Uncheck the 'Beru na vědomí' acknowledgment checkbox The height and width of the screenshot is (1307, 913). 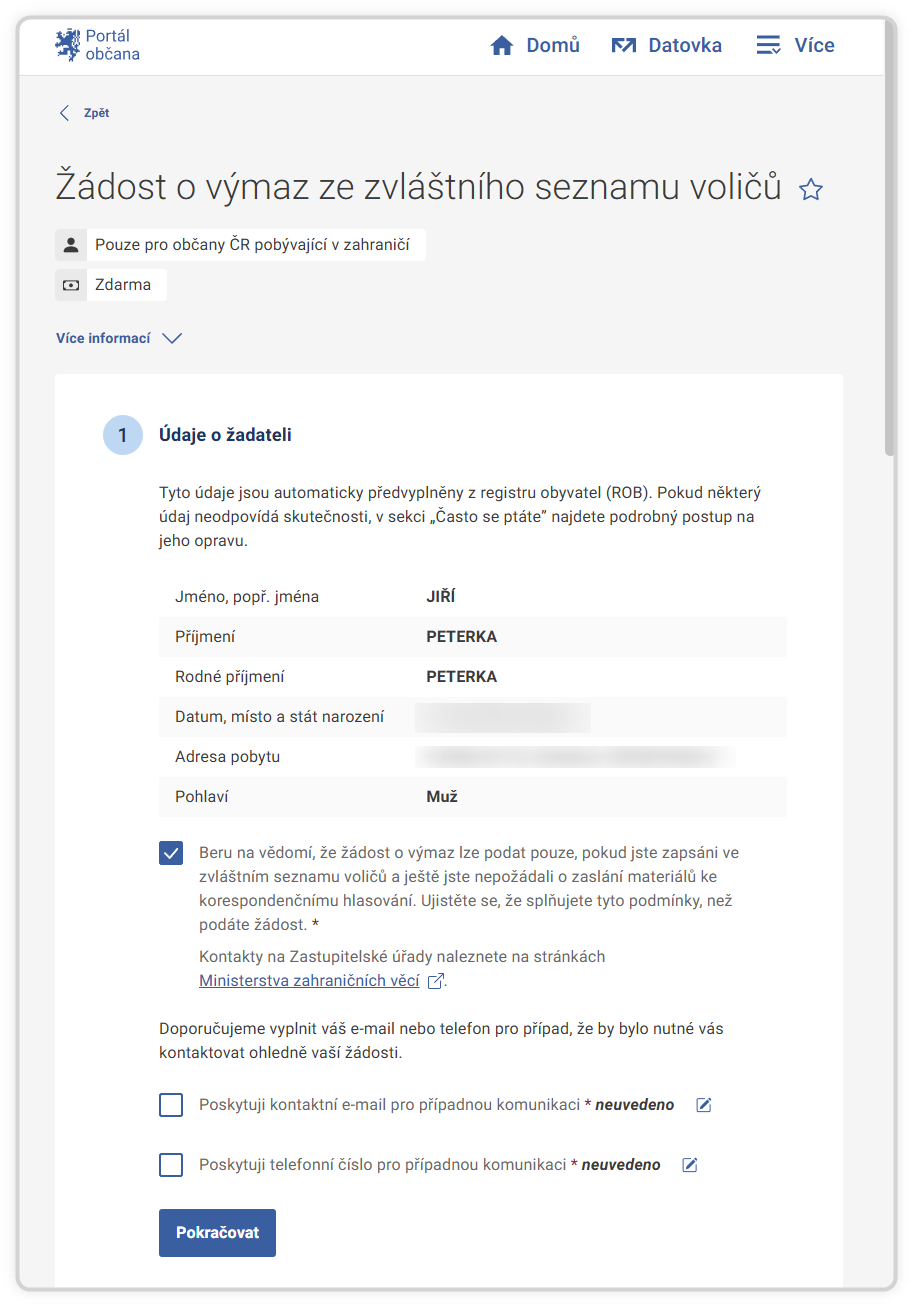coord(171,853)
